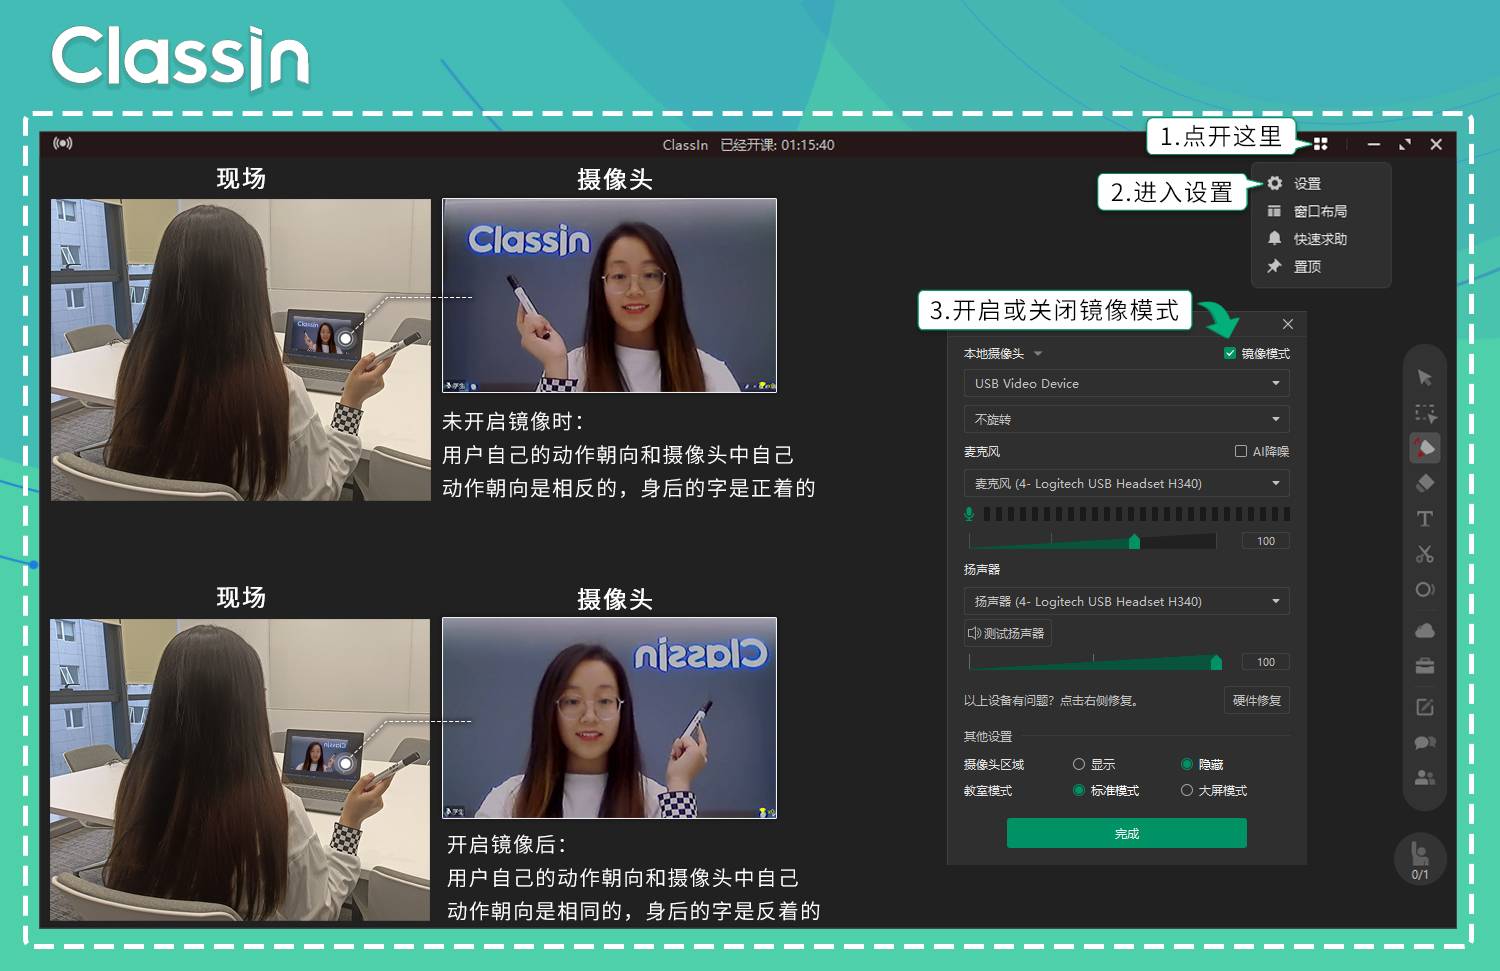Screen dimensions: 1500x971
Task: Open the members roster icon
Action: pyautogui.click(x=1425, y=777)
